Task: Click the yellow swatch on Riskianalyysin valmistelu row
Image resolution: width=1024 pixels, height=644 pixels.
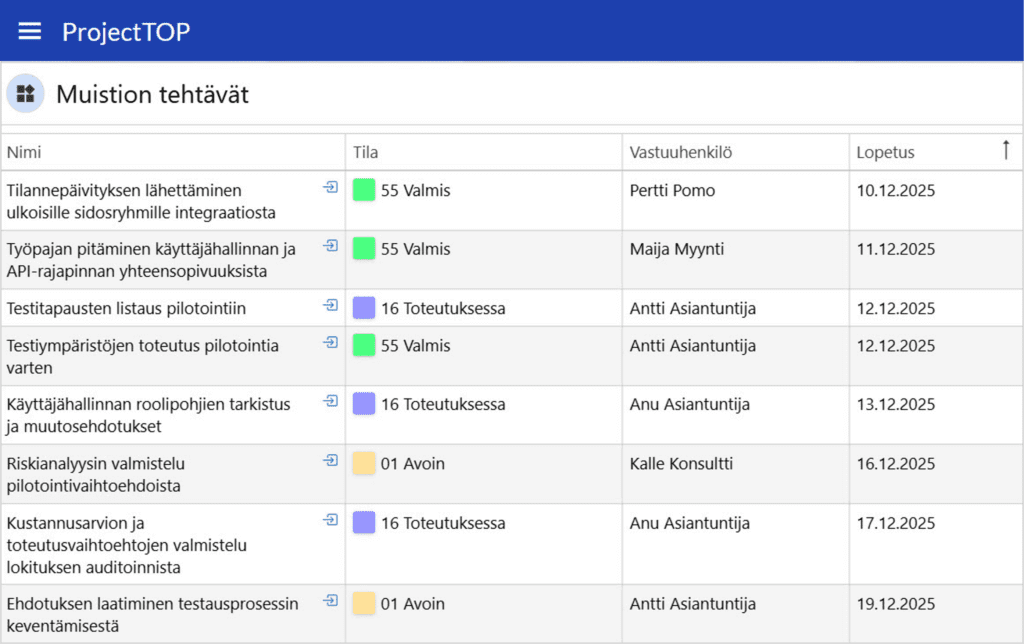Action: 364,463
